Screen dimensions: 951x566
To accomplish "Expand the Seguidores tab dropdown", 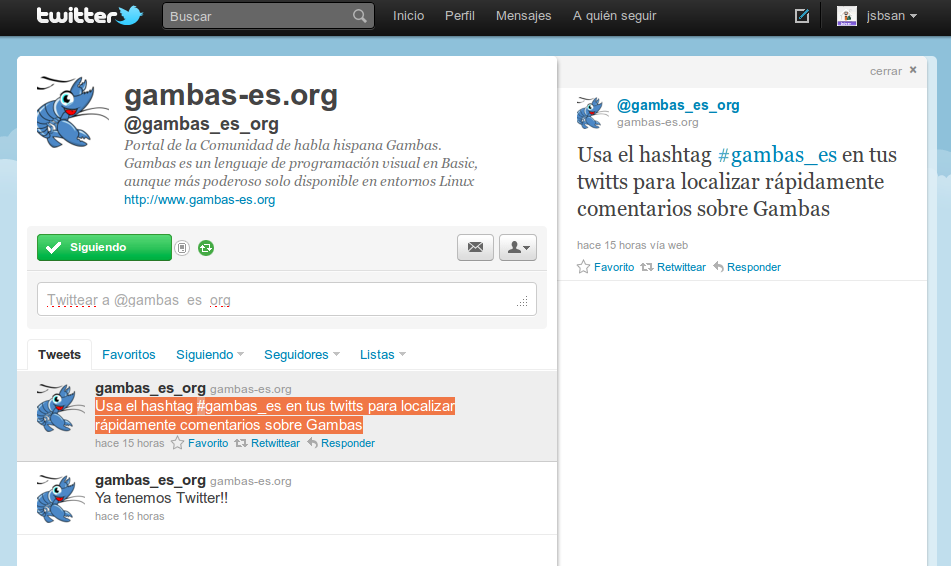I will click(302, 354).
